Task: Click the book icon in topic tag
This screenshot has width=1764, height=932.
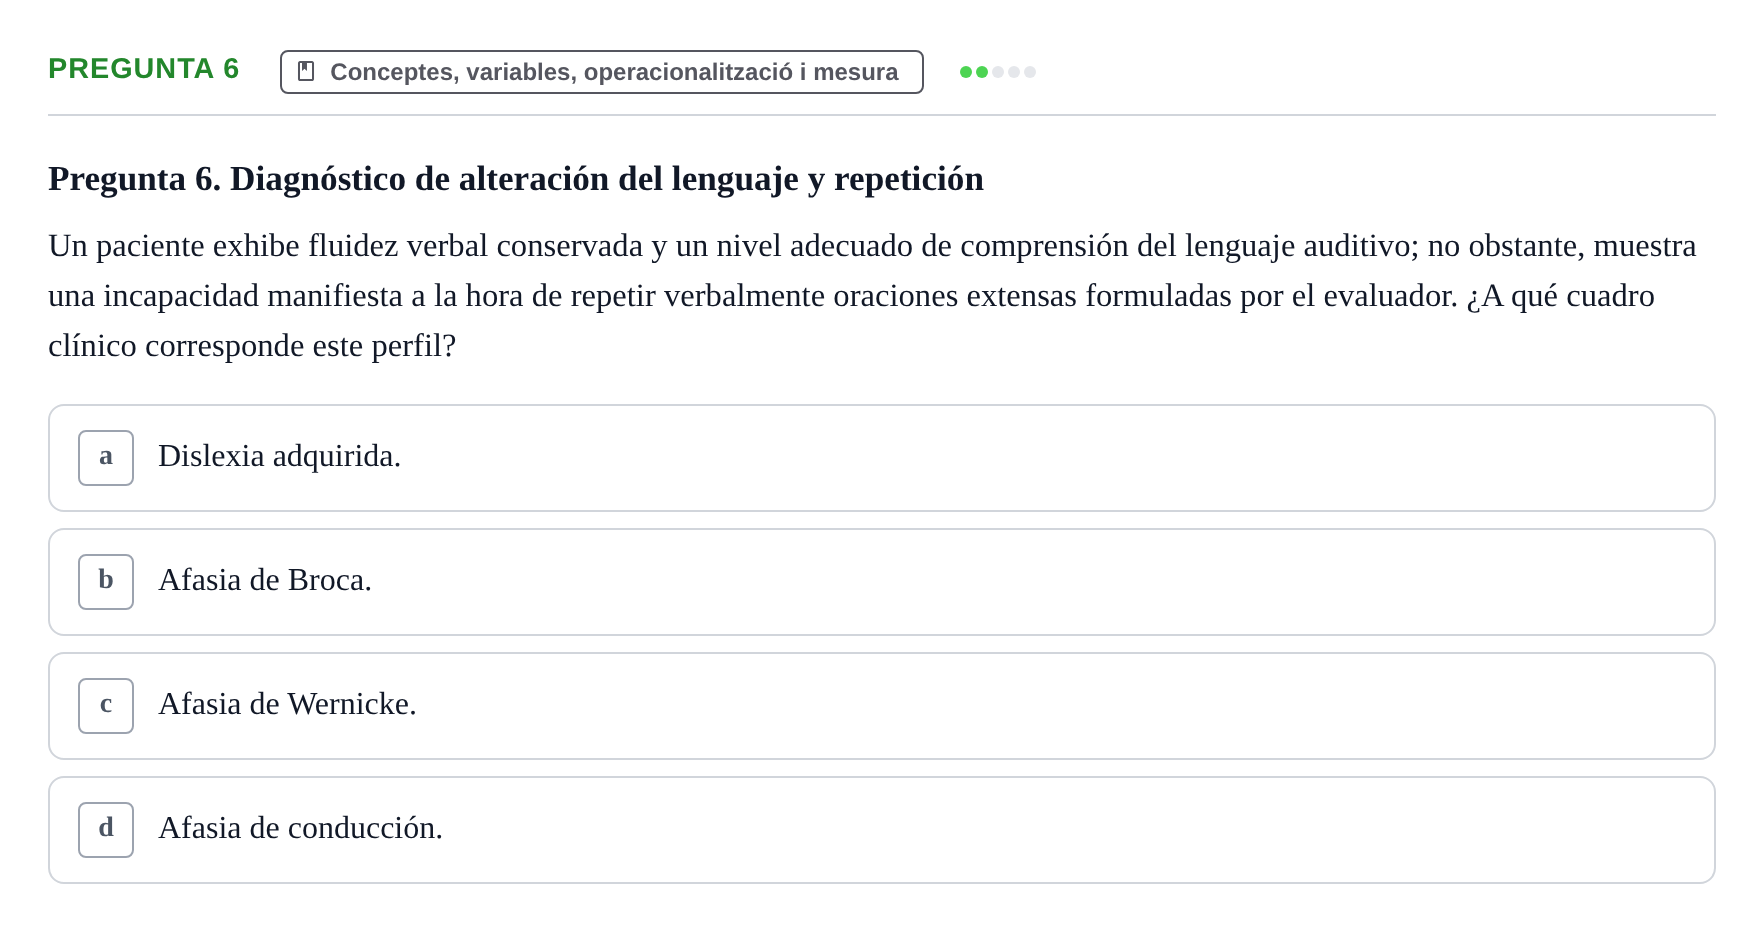Action: (x=306, y=71)
